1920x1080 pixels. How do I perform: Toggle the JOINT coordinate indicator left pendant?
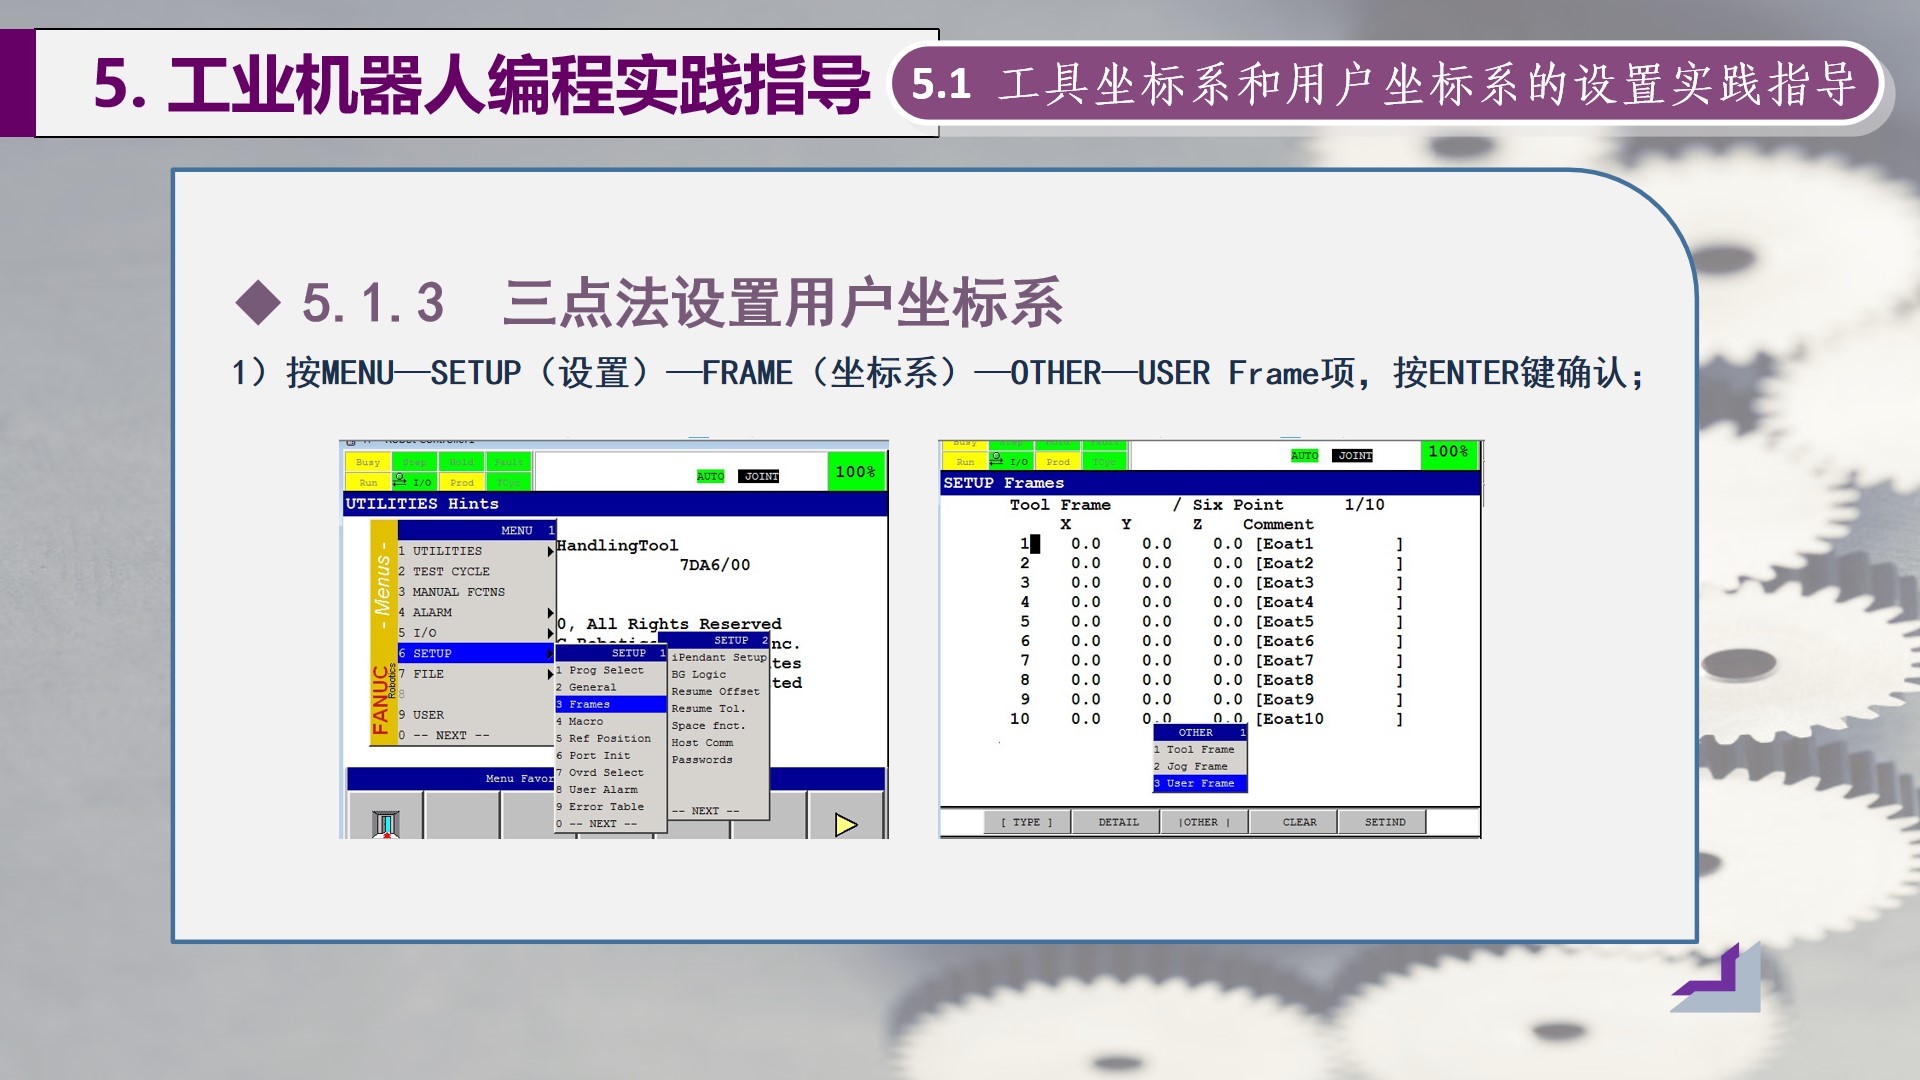pyautogui.click(x=760, y=476)
